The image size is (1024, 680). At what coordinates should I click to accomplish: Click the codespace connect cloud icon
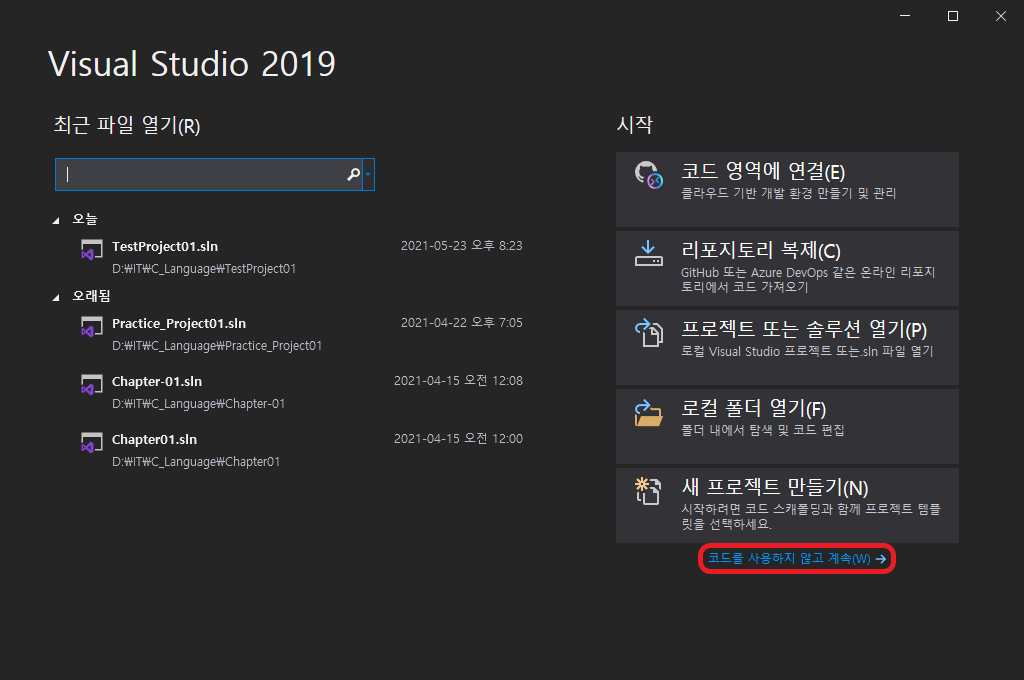click(648, 175)
